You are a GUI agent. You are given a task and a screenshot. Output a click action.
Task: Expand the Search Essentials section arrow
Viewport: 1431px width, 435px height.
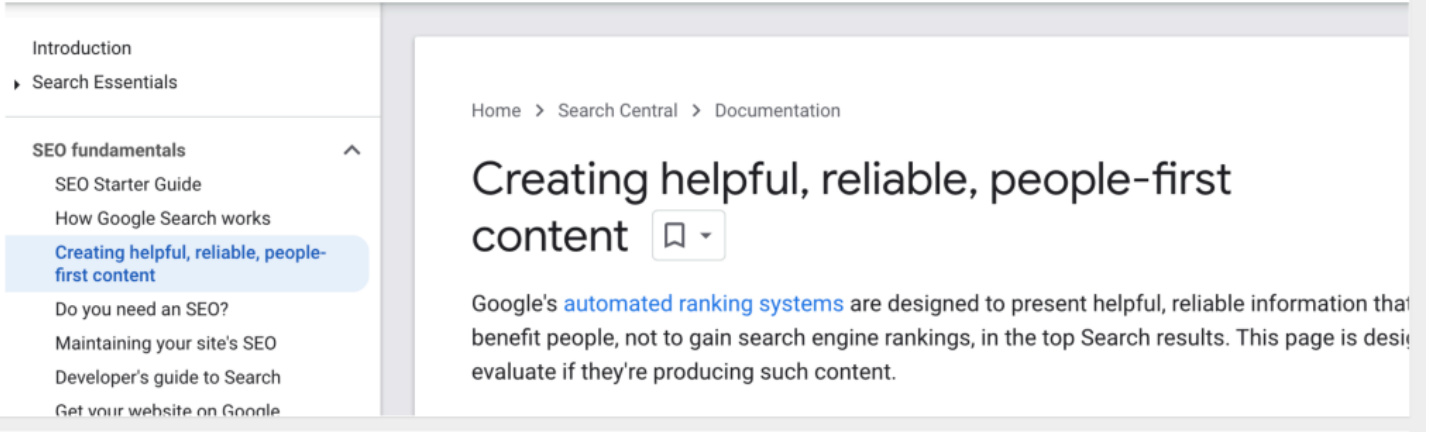coord(18,85)
